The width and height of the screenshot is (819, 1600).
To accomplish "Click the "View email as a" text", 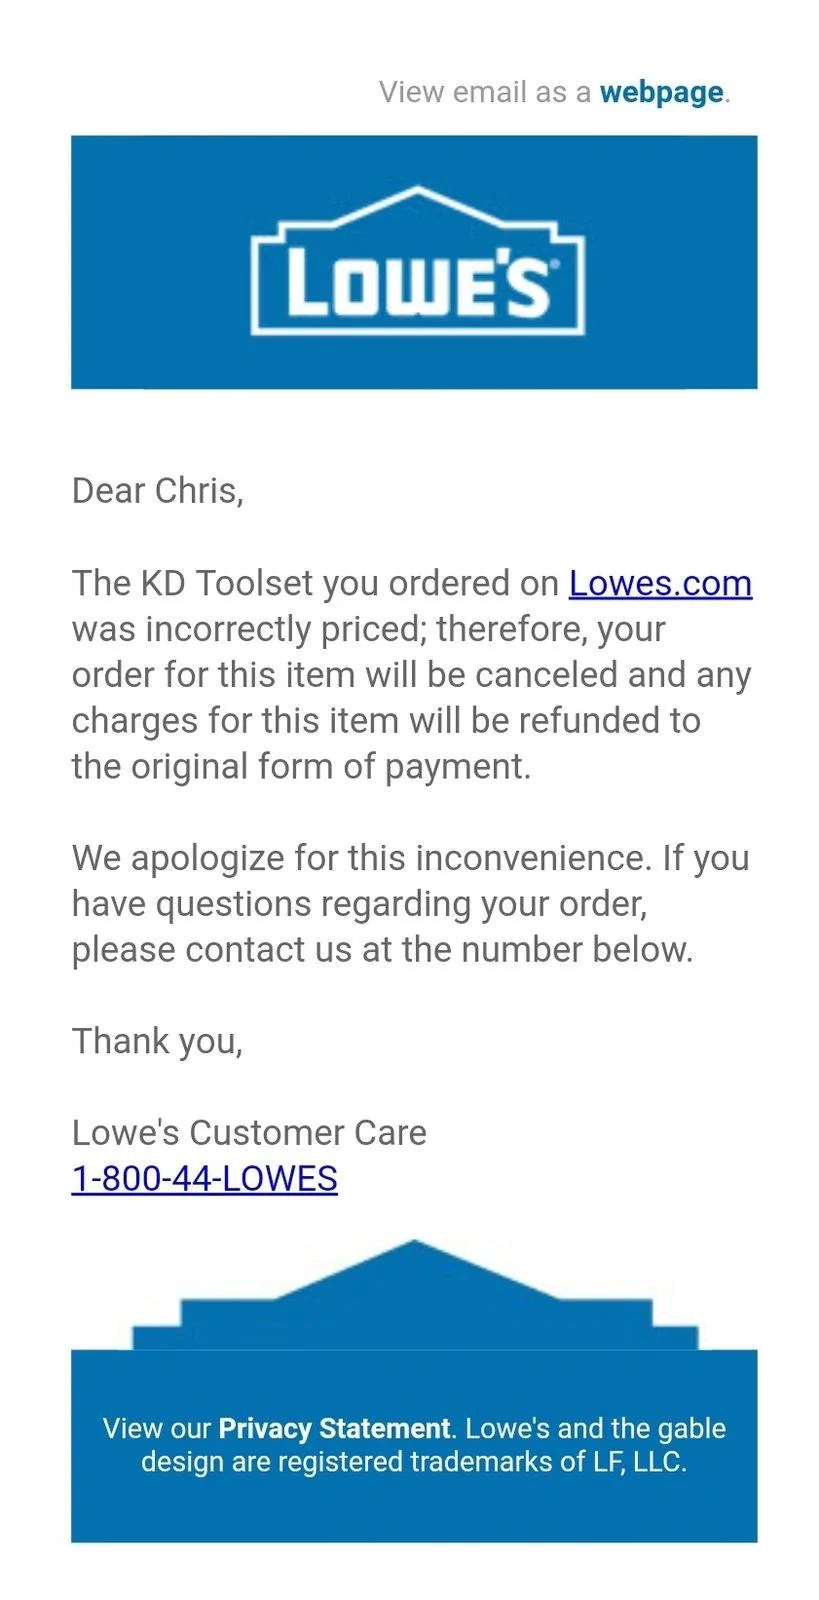I will 485,93.
